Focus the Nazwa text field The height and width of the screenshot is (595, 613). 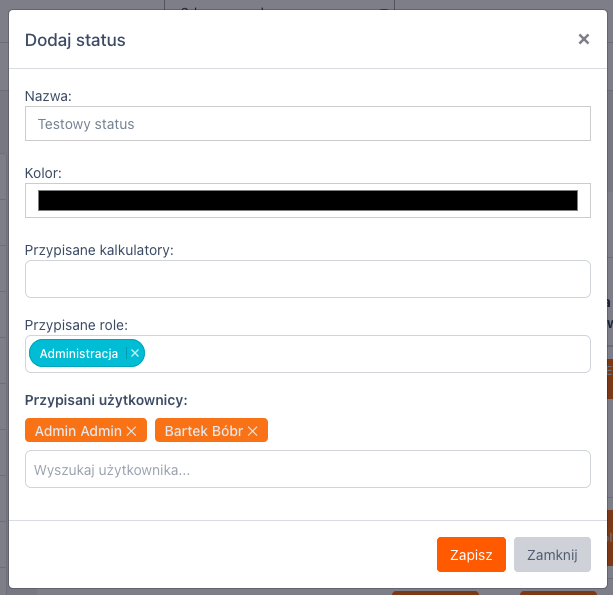[307, 124]
